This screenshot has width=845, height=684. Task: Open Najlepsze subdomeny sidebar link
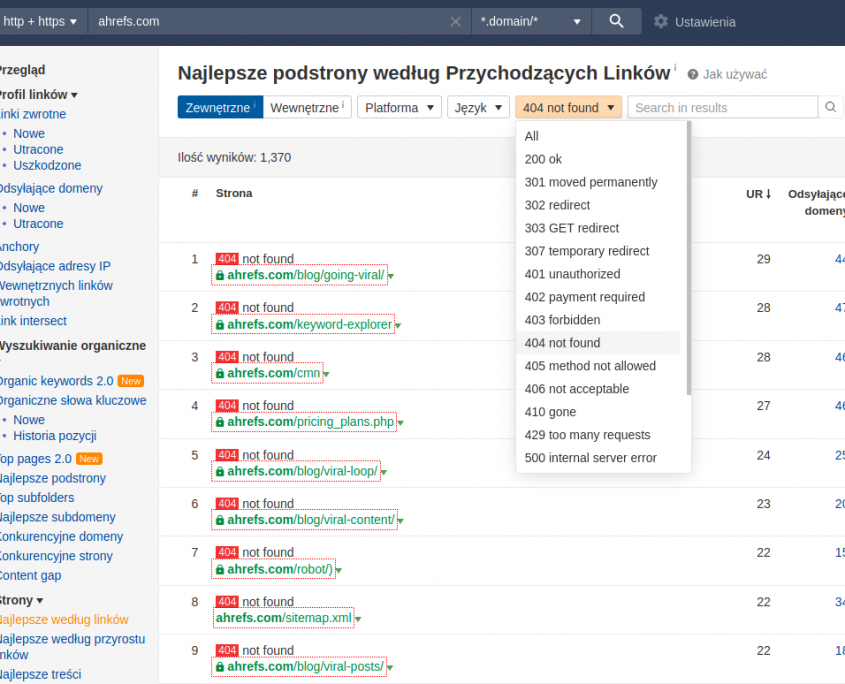(x=57, y=517)
